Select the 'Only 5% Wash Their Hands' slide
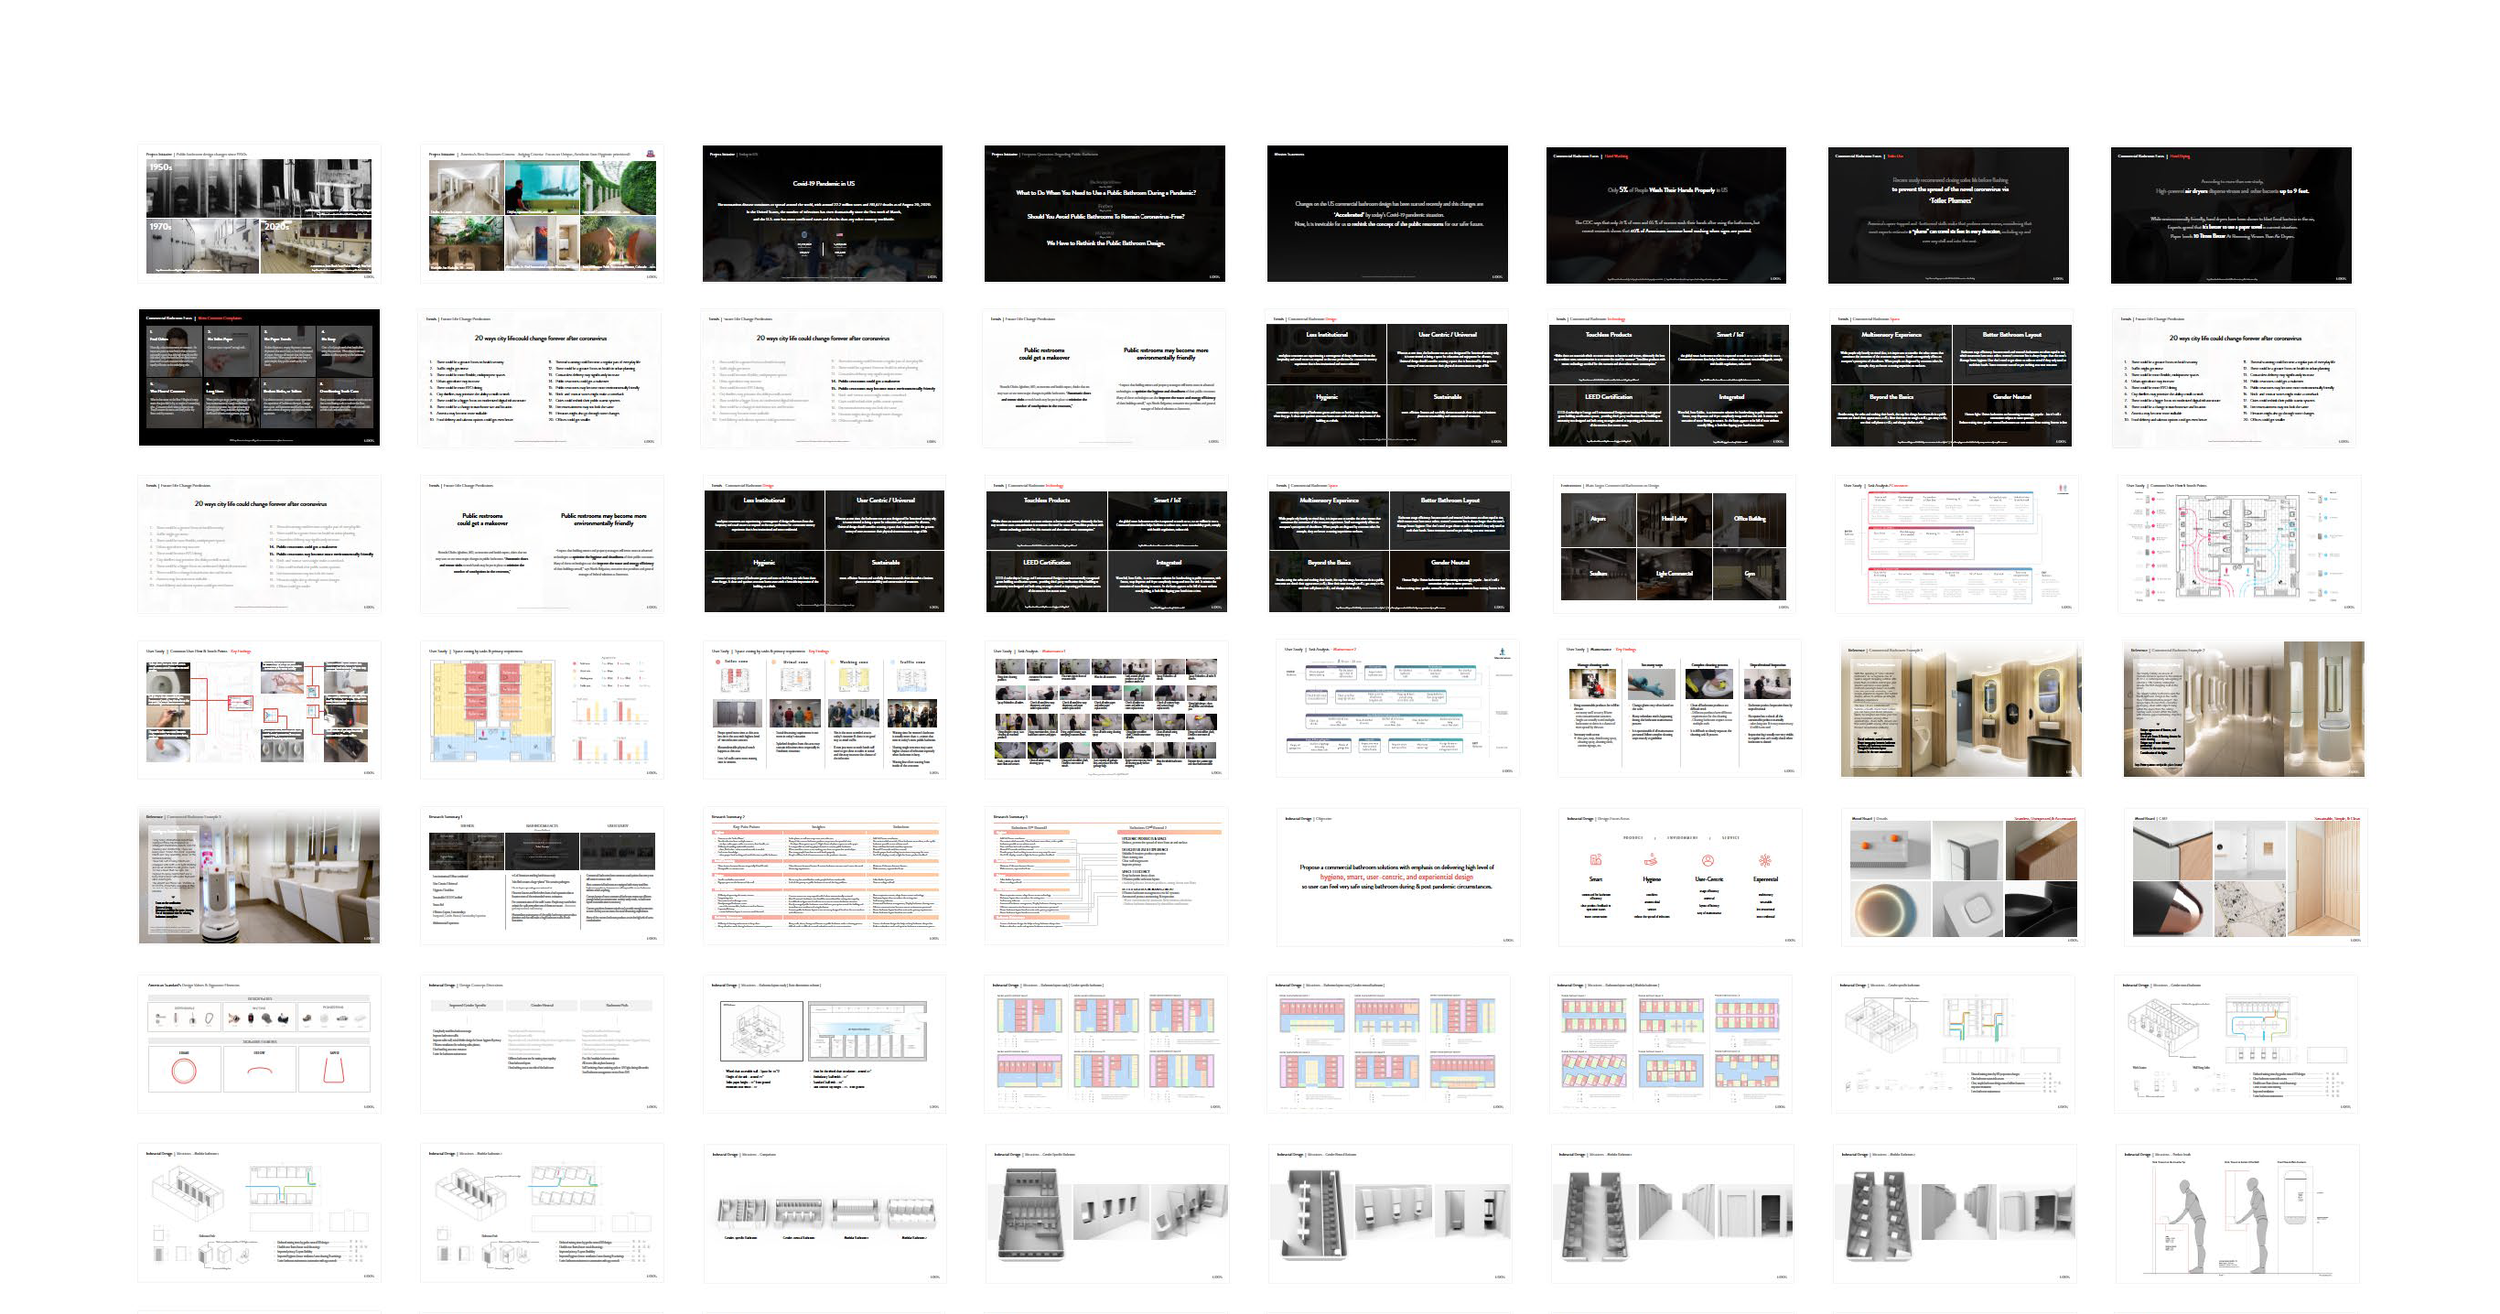Viewport: 2500px width, 1314px height. [1666, 215]
